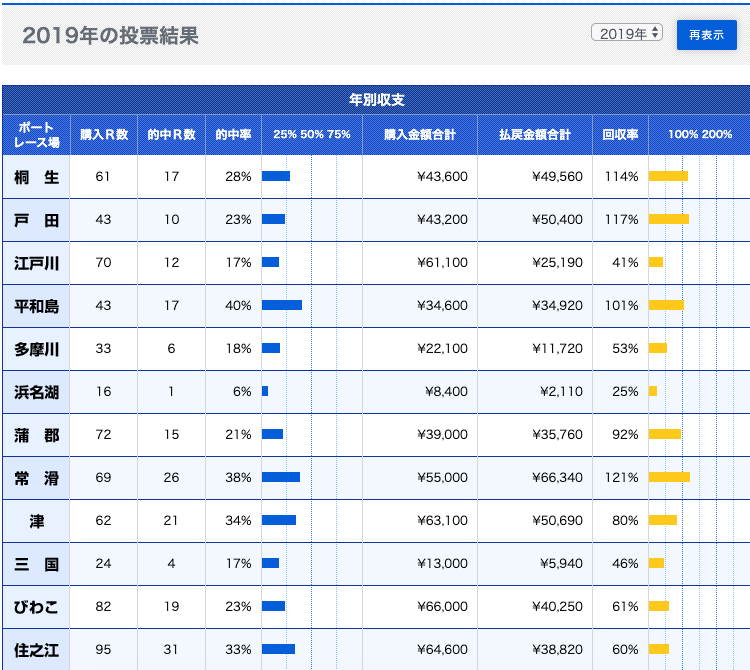Screen dimensions: 750x670
Task: Select the びわこ venue row label
Action: pos(36,607)
